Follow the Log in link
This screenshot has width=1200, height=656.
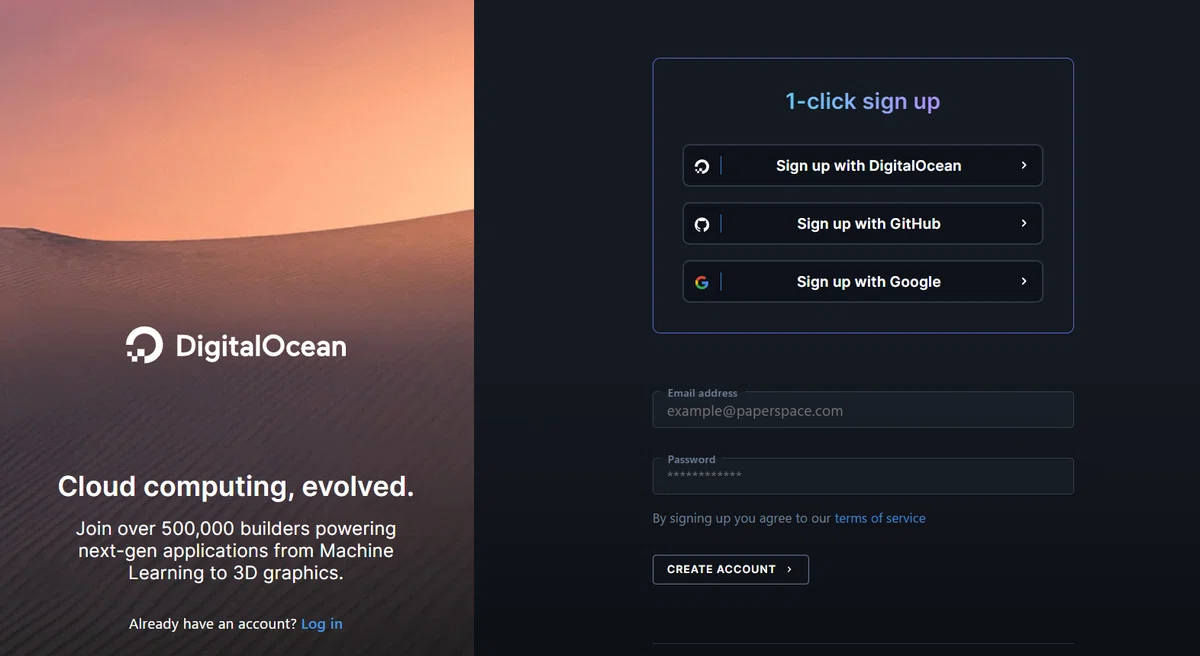(x=322, y=624)
